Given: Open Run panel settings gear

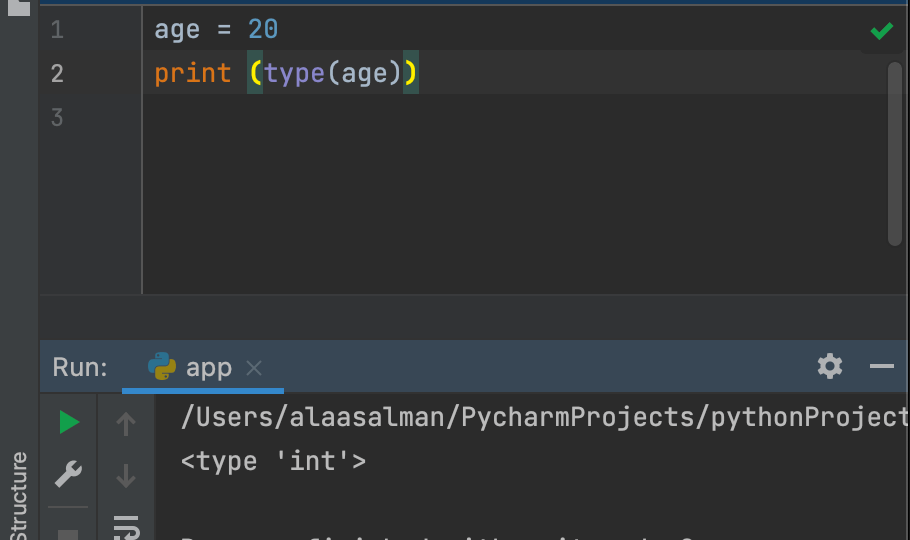Looking at the screenshot, I should 830,366.
